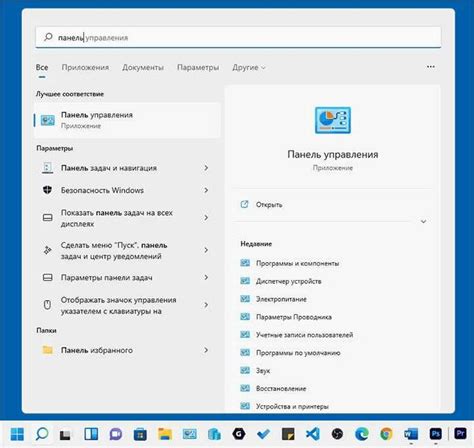Expand arrow for Панель избранного
Viewport: 474px width, 448px height.
[x=206, y=350]
